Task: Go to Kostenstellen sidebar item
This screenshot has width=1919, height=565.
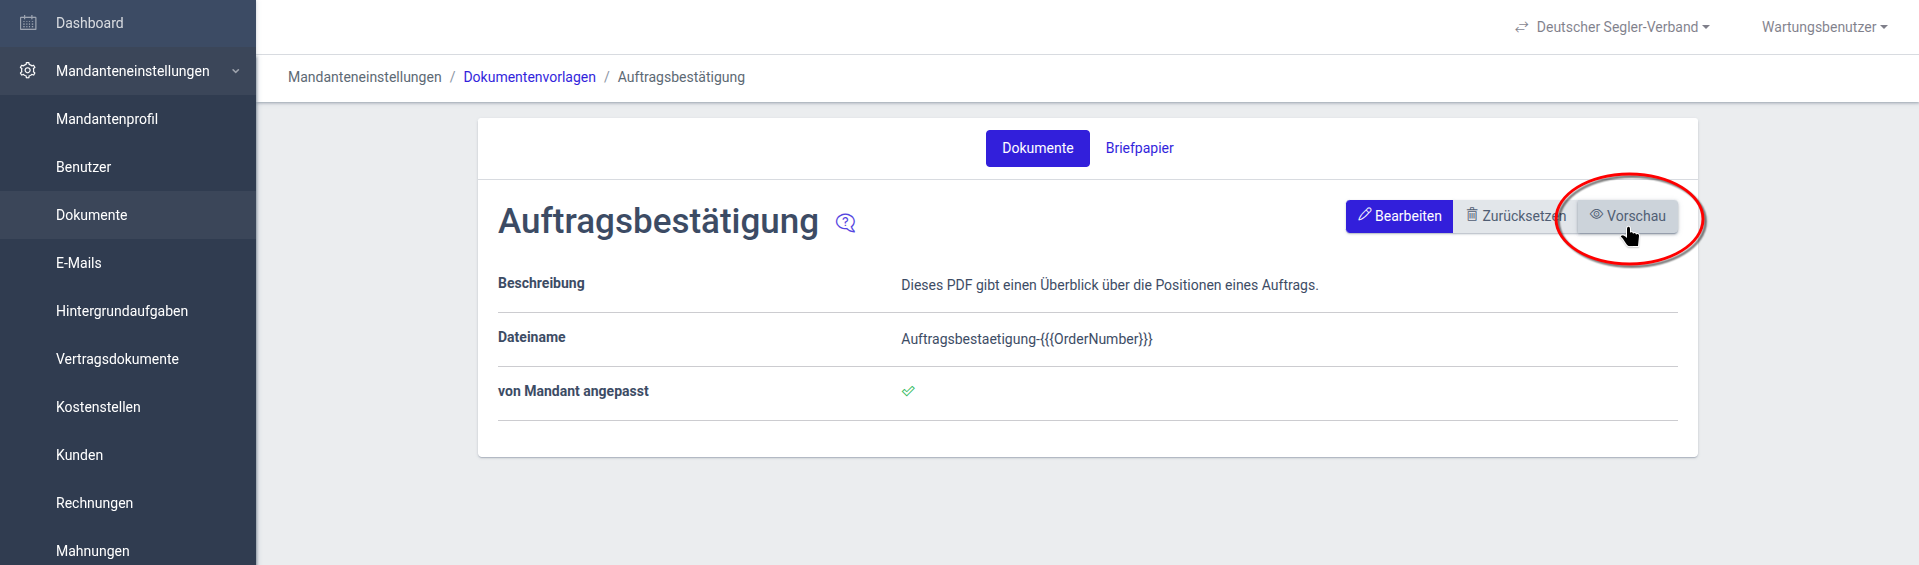Action: (98, 407)
